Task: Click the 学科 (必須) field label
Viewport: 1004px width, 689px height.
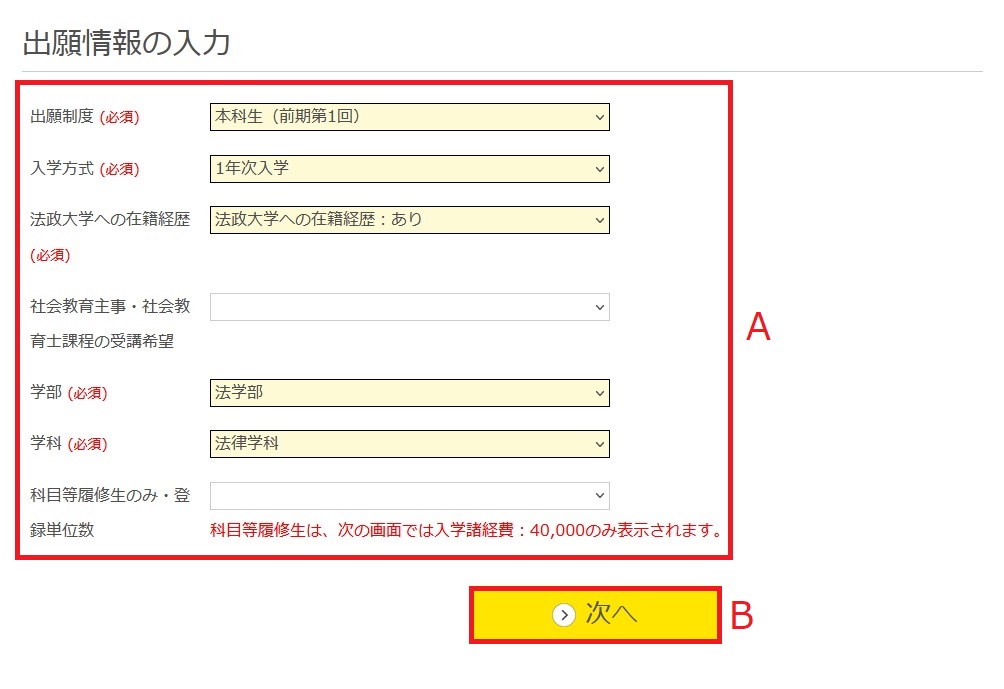Action: tap(69, 443)
